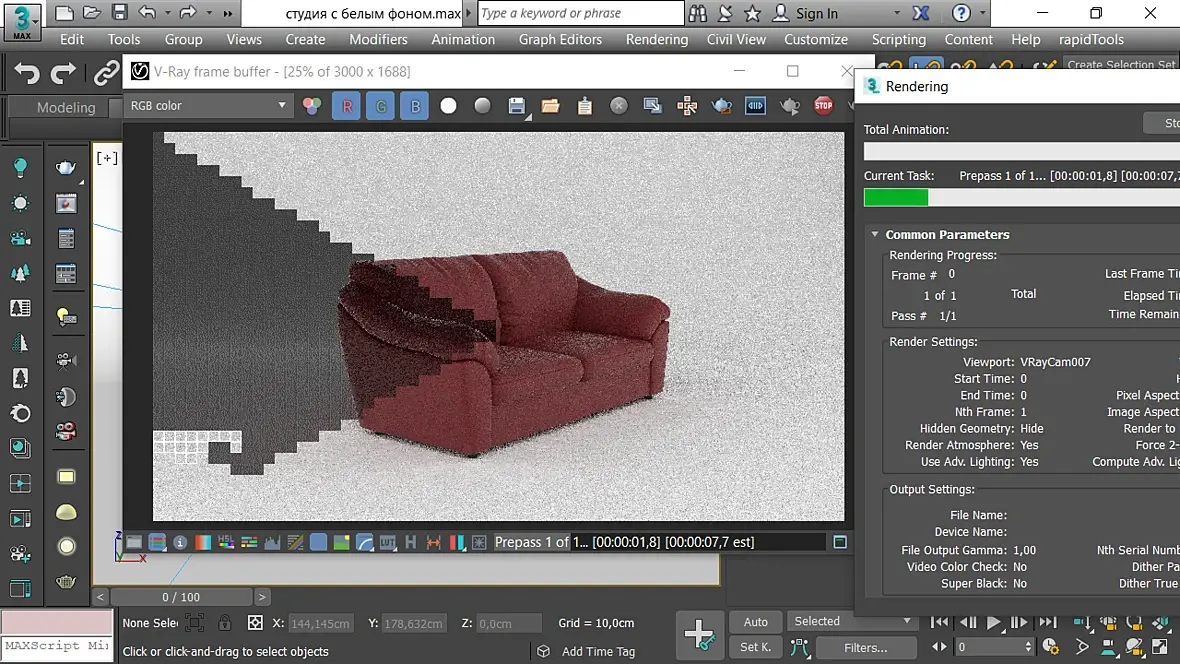The width and height of the screenshot is (1180, 664).
Task: Open the Rendering menu
Action: coord(656,39)
